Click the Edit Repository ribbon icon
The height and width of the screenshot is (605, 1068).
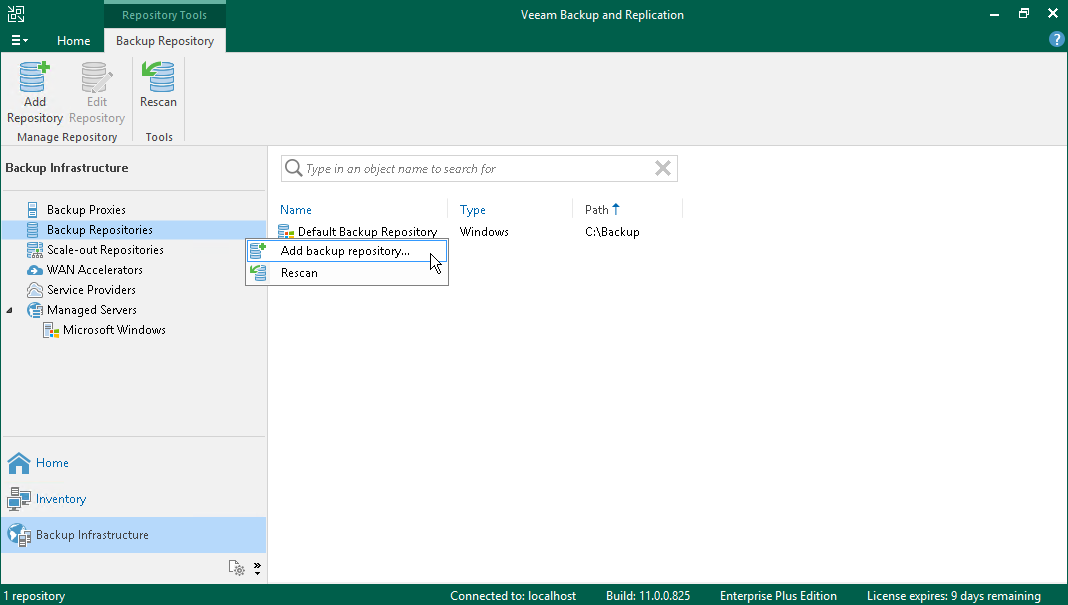coord(96,77)
